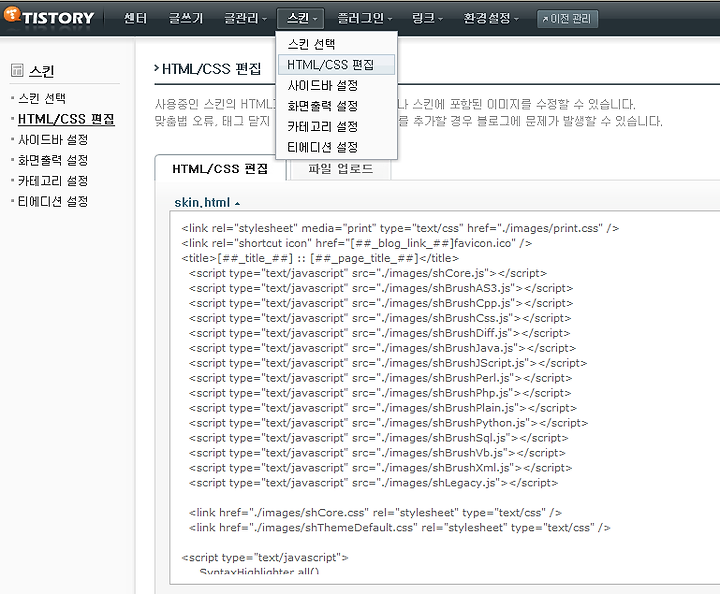Open 화면출력 설정 link in left sidebar
The image size is (720, 594).
point(53,160)
